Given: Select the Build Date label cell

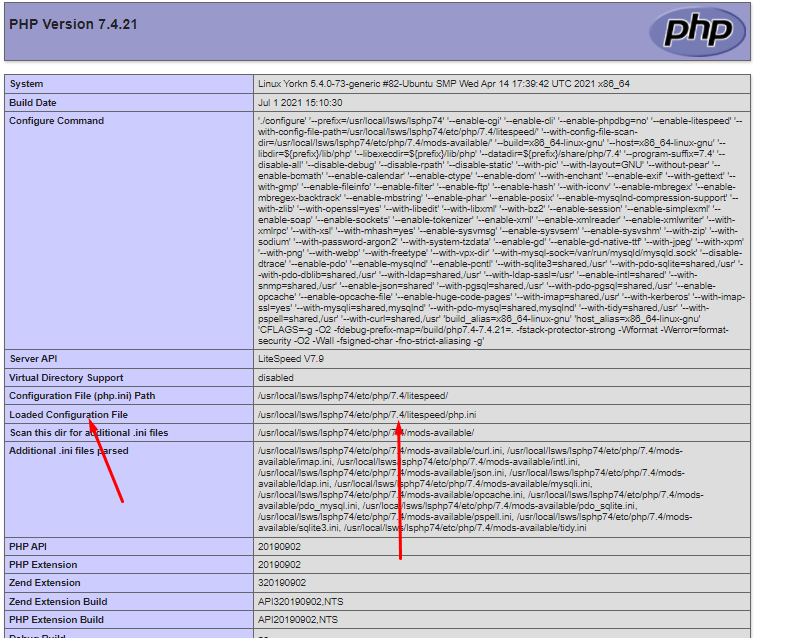Looking at the screenshot, I should coord(33,102).
